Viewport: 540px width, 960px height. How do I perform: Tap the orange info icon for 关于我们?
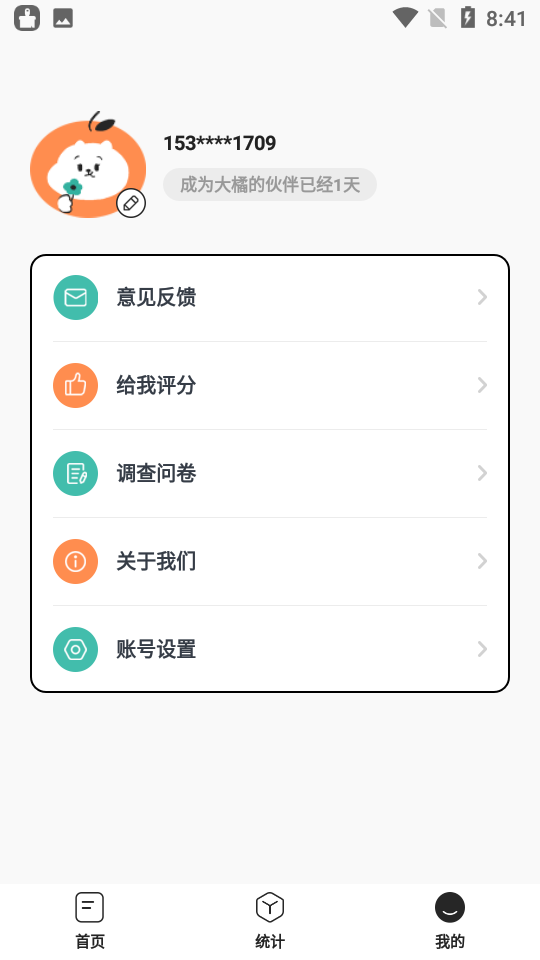coord(75,561)
